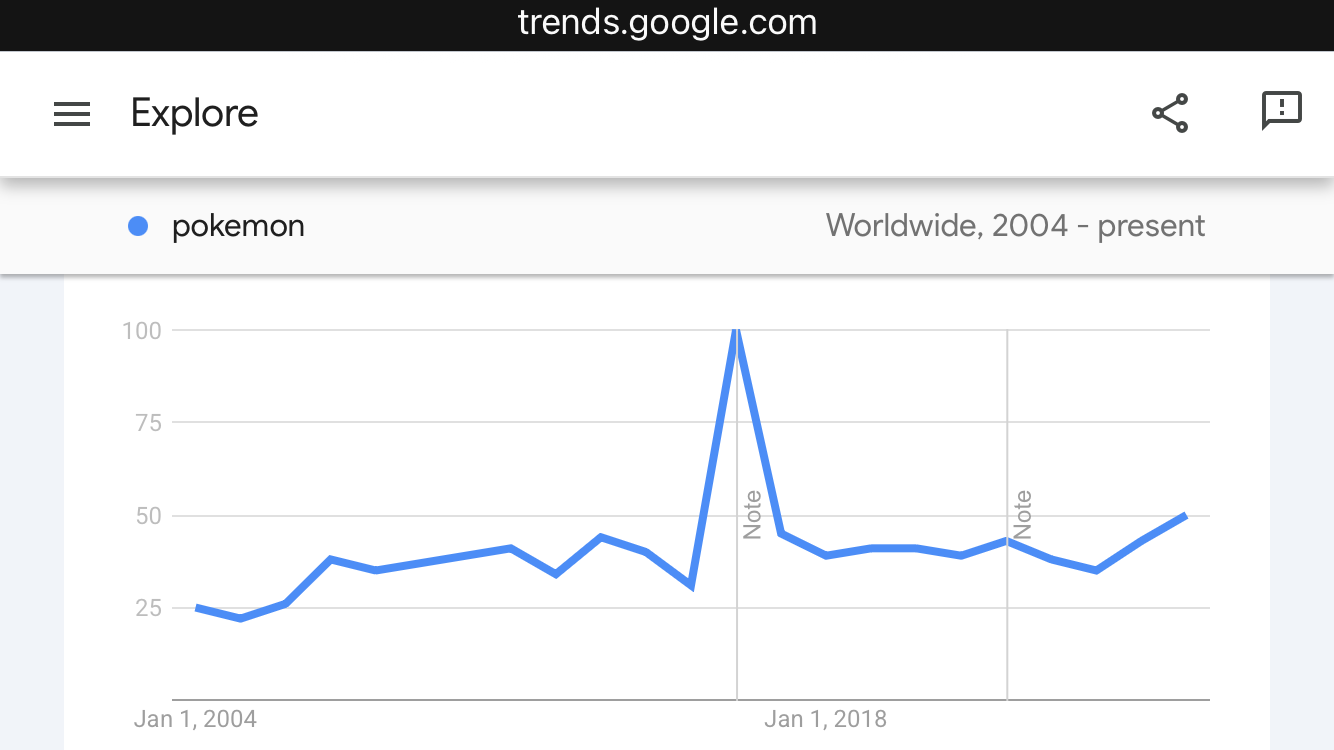Click the 25 y-axis label

tap(149, 608)
